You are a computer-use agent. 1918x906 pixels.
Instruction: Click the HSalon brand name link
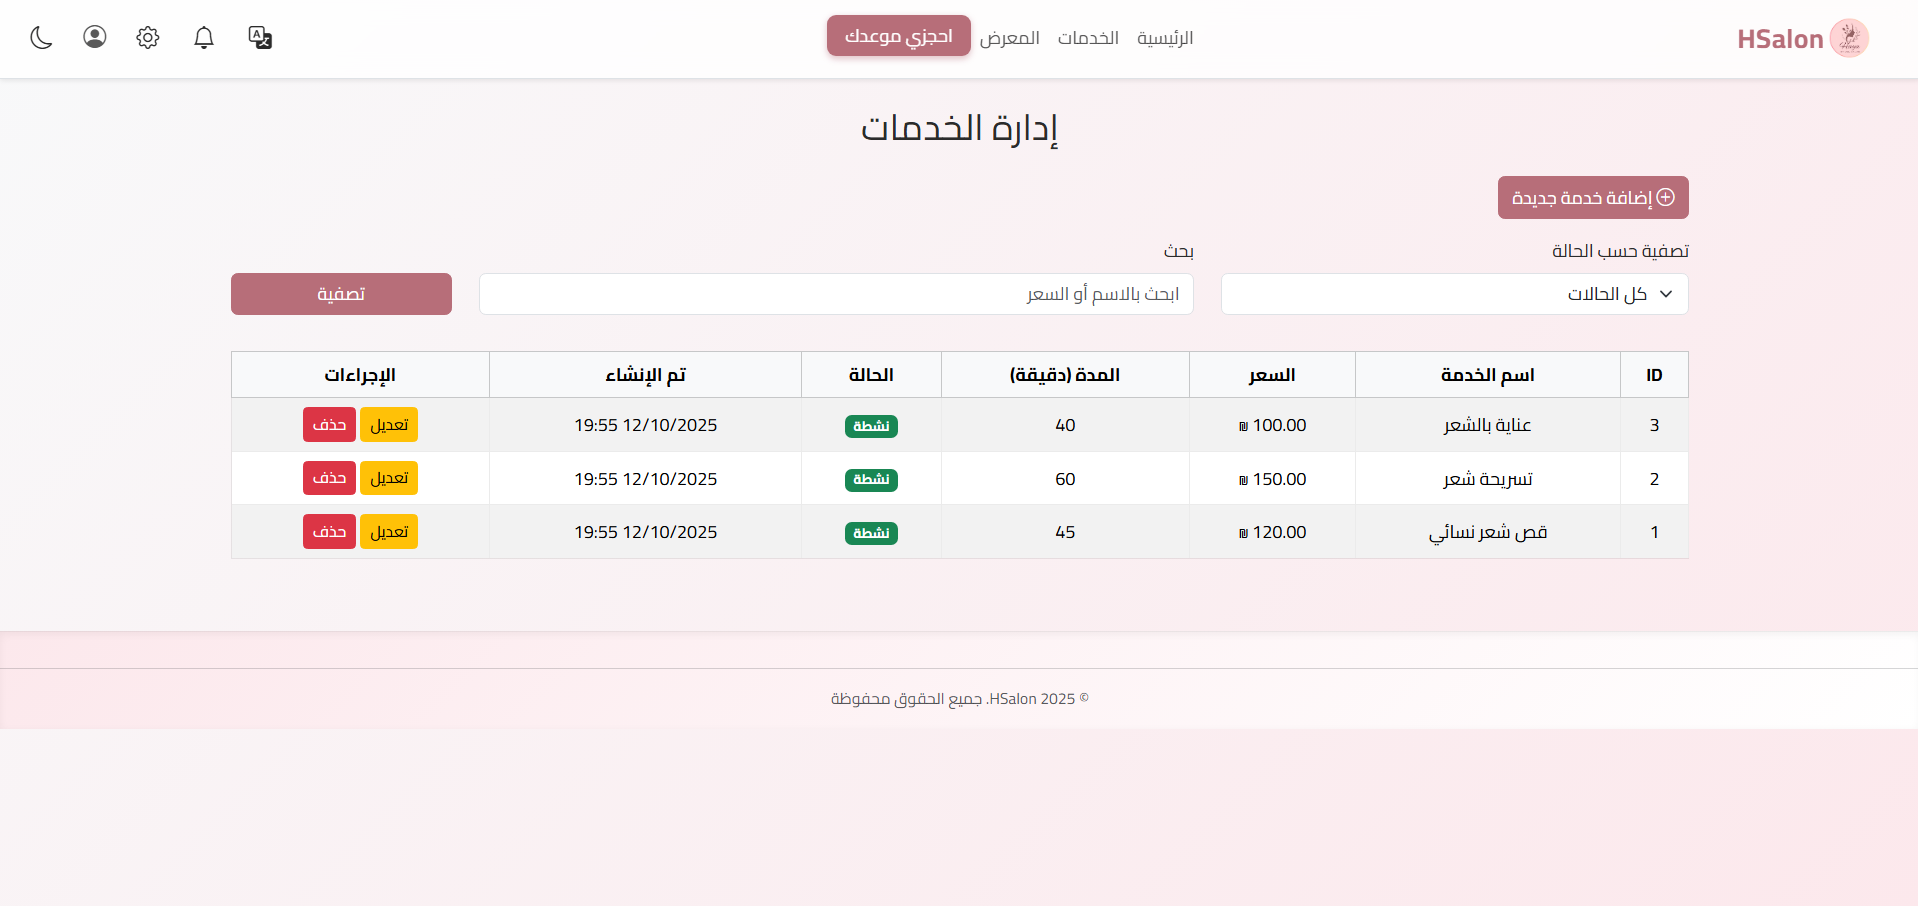tap(1780, 39)
